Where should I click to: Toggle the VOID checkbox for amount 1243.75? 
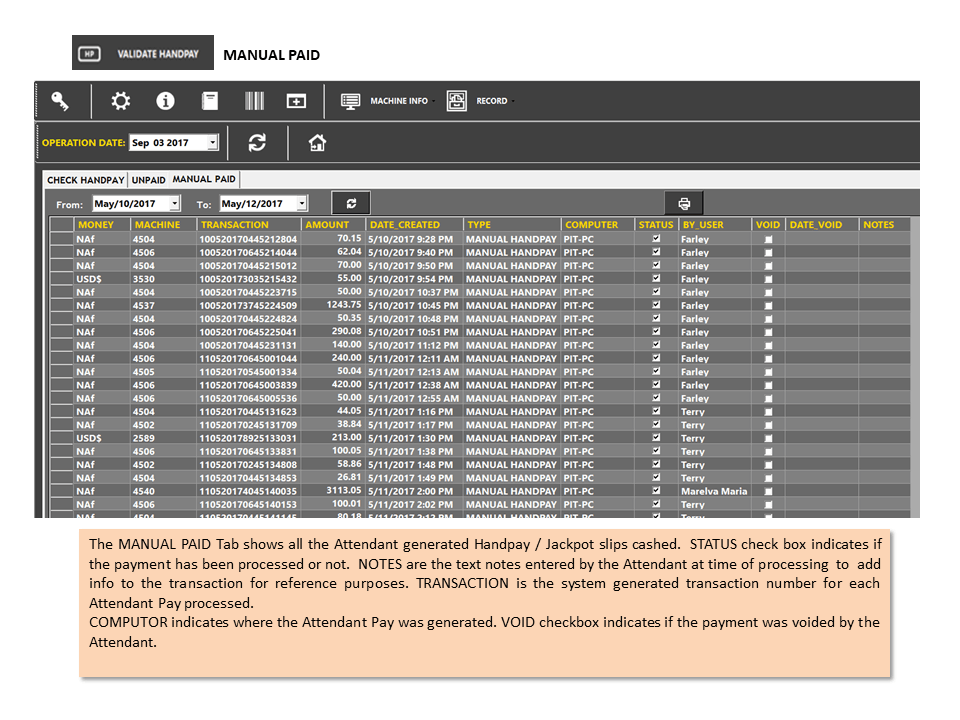(768, 306)
